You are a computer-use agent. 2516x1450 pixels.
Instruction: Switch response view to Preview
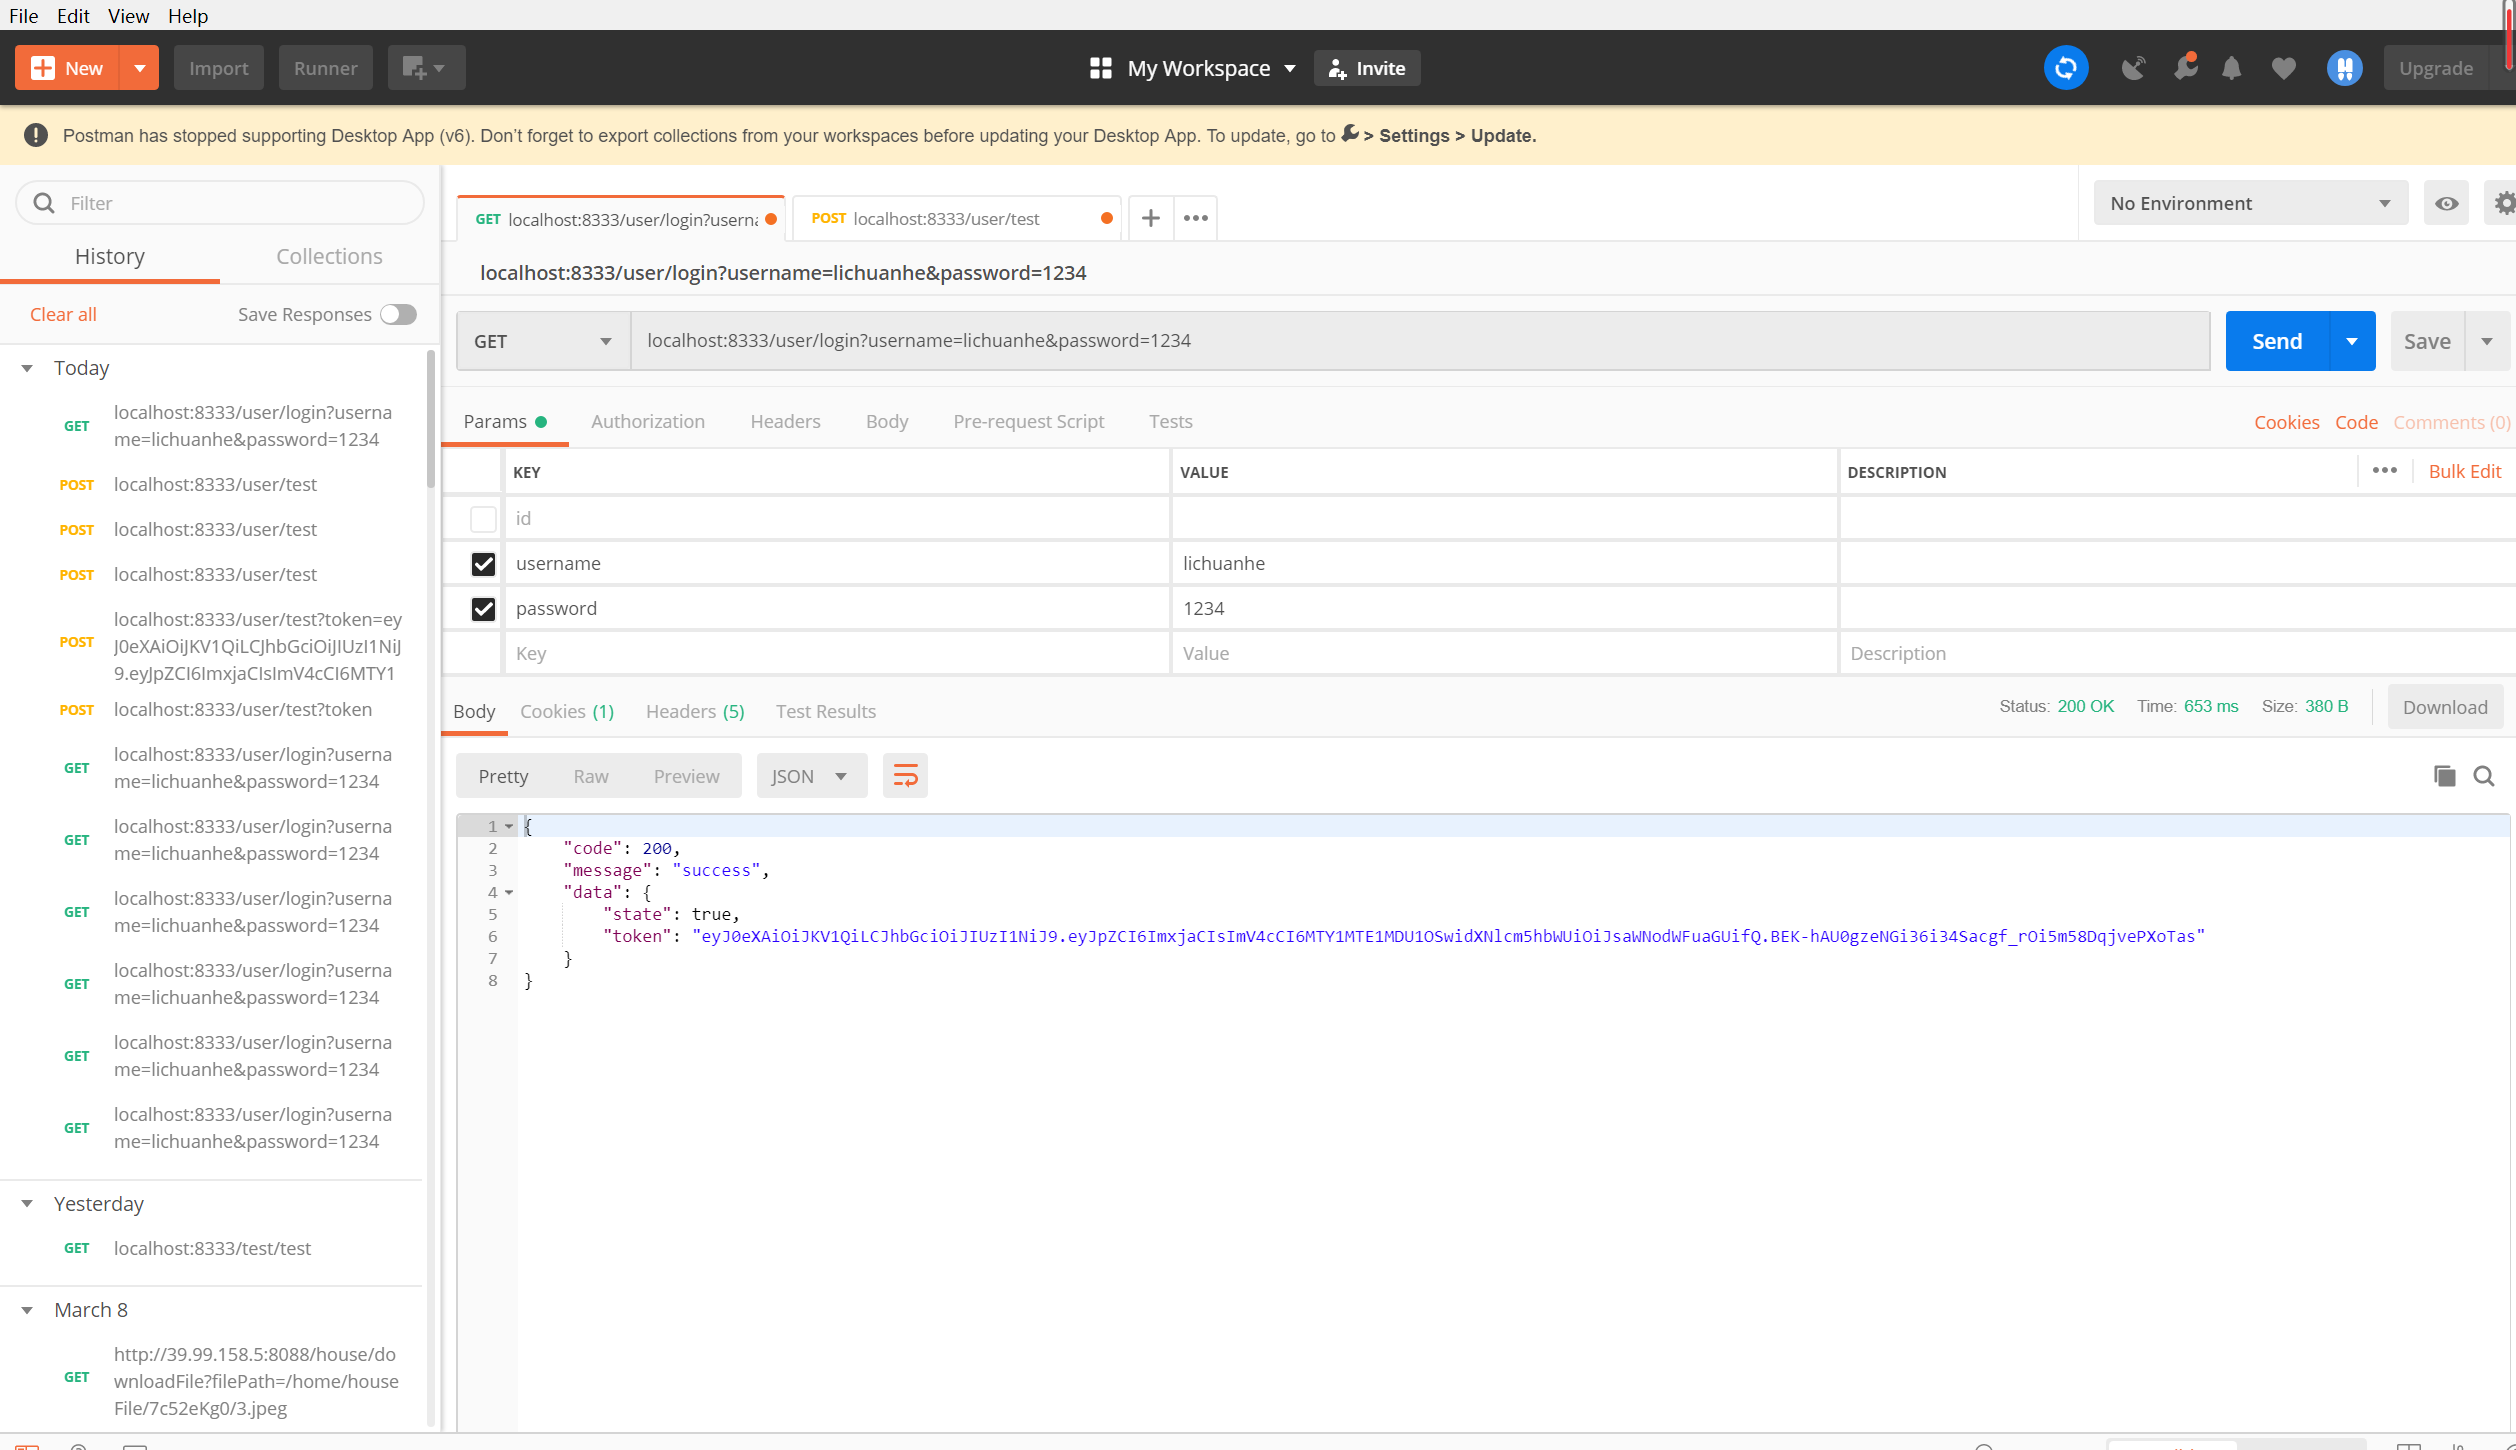point(686,776)
